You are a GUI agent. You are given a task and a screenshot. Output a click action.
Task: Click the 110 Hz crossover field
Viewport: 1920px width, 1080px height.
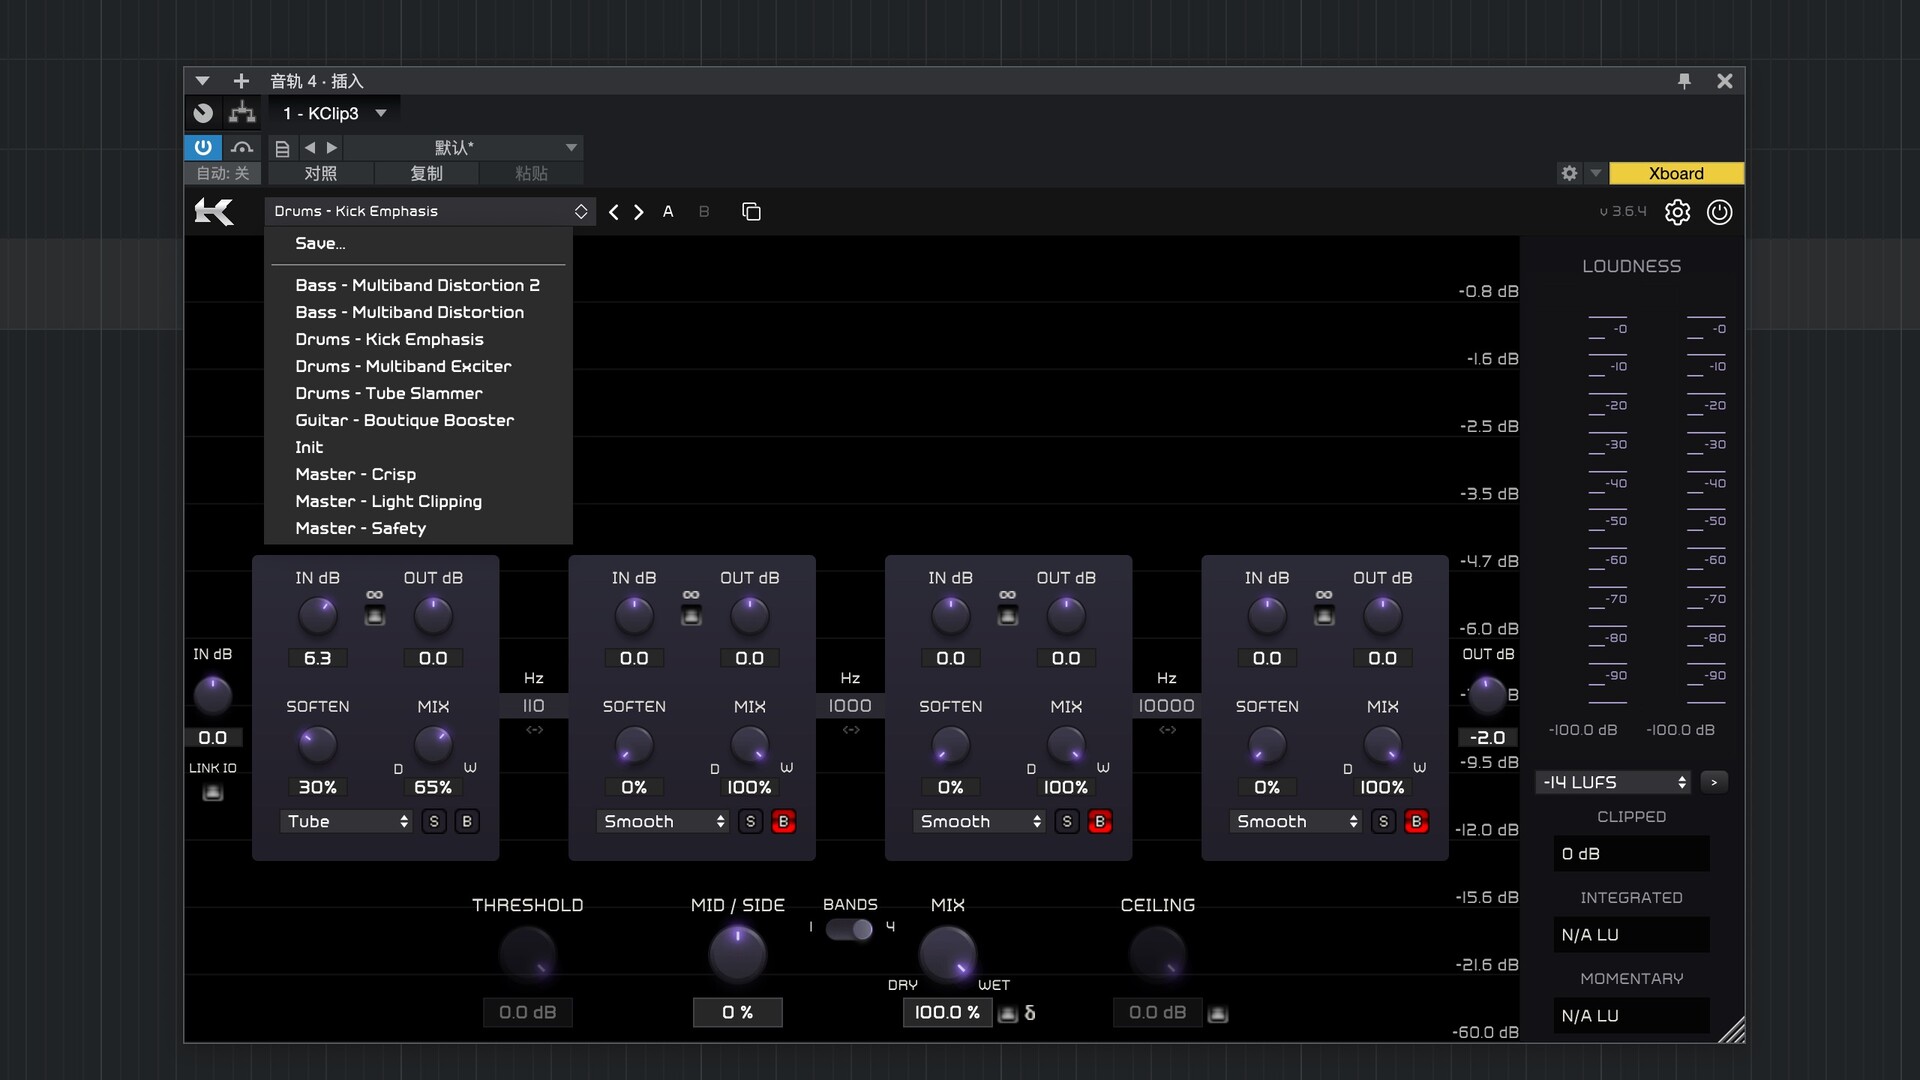coord(534,706)
